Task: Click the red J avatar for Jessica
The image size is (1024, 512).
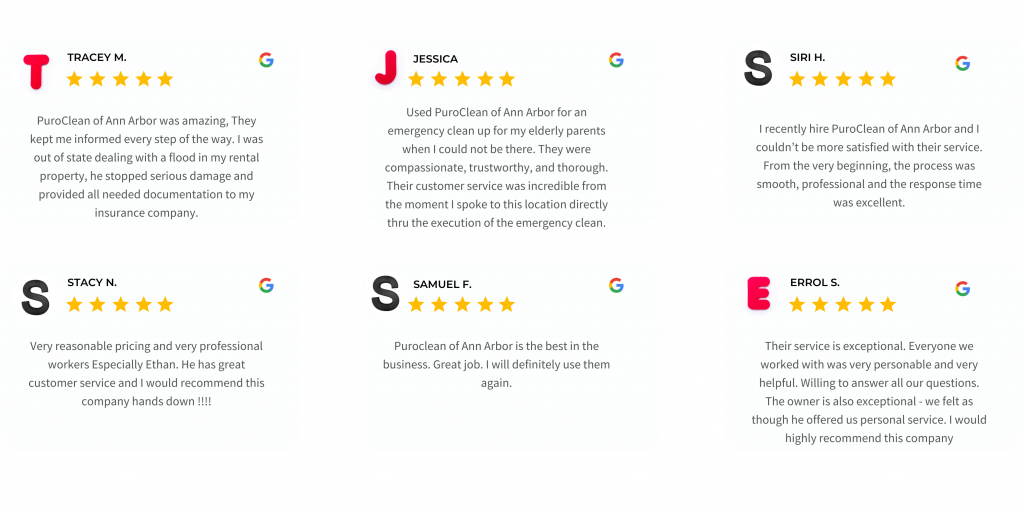Action: coord(386,67)
